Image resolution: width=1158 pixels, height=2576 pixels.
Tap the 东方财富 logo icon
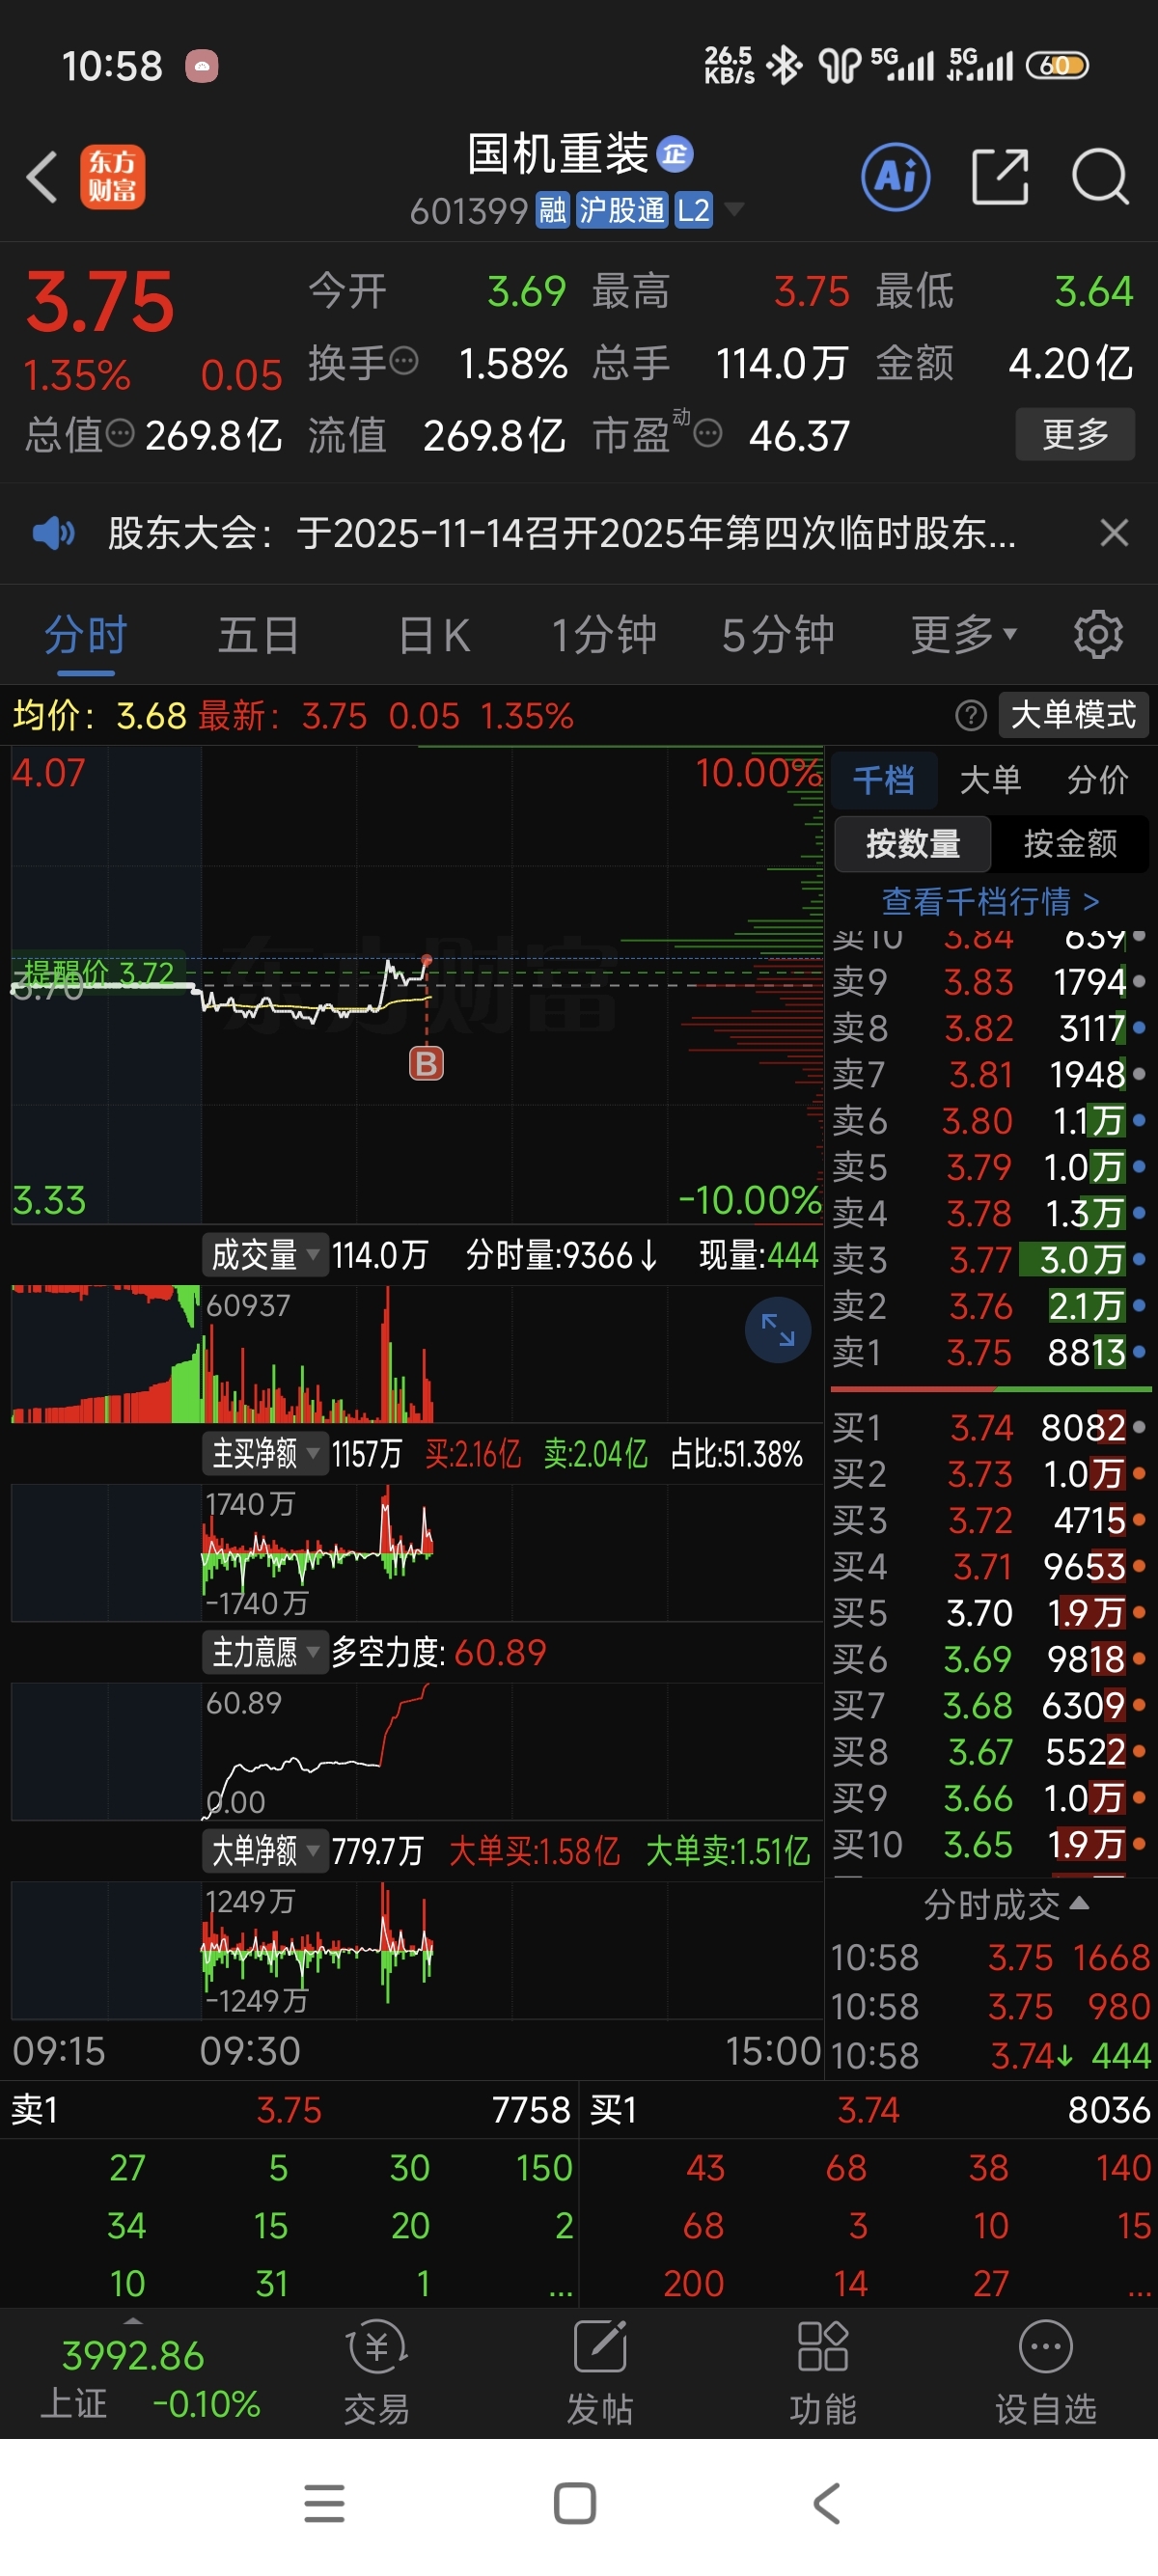click(x=112, y=177)
